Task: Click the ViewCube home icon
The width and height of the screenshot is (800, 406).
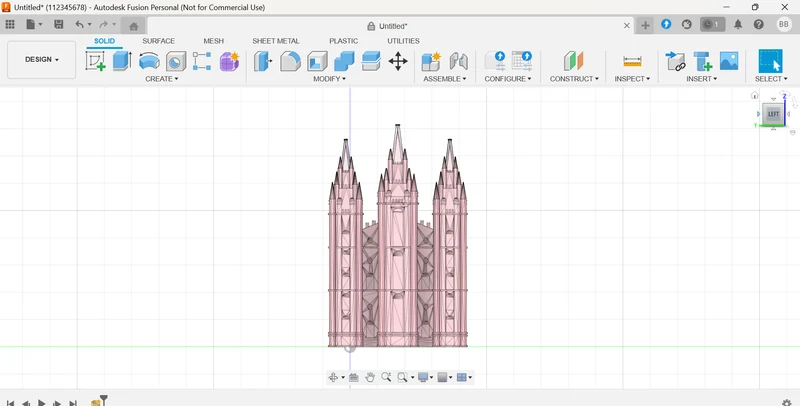Action: pyautogui.click(x=755, y=95)
